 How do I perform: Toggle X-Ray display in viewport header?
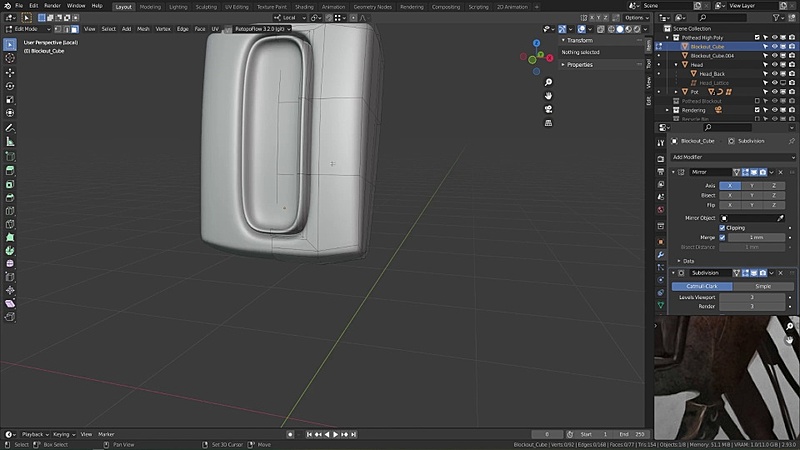601,29
